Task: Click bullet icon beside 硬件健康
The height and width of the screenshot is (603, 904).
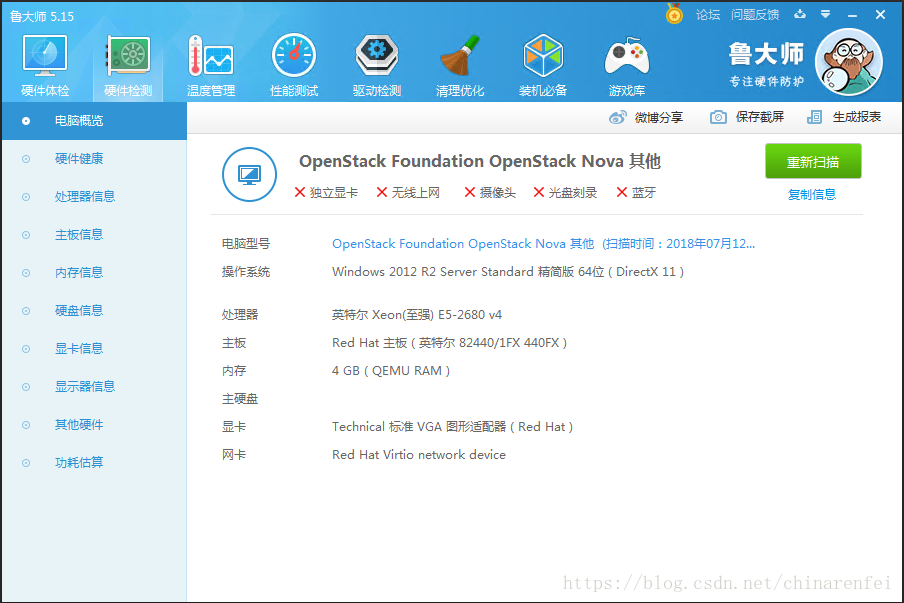Action: pyautogui.click(x=26, y=159)
